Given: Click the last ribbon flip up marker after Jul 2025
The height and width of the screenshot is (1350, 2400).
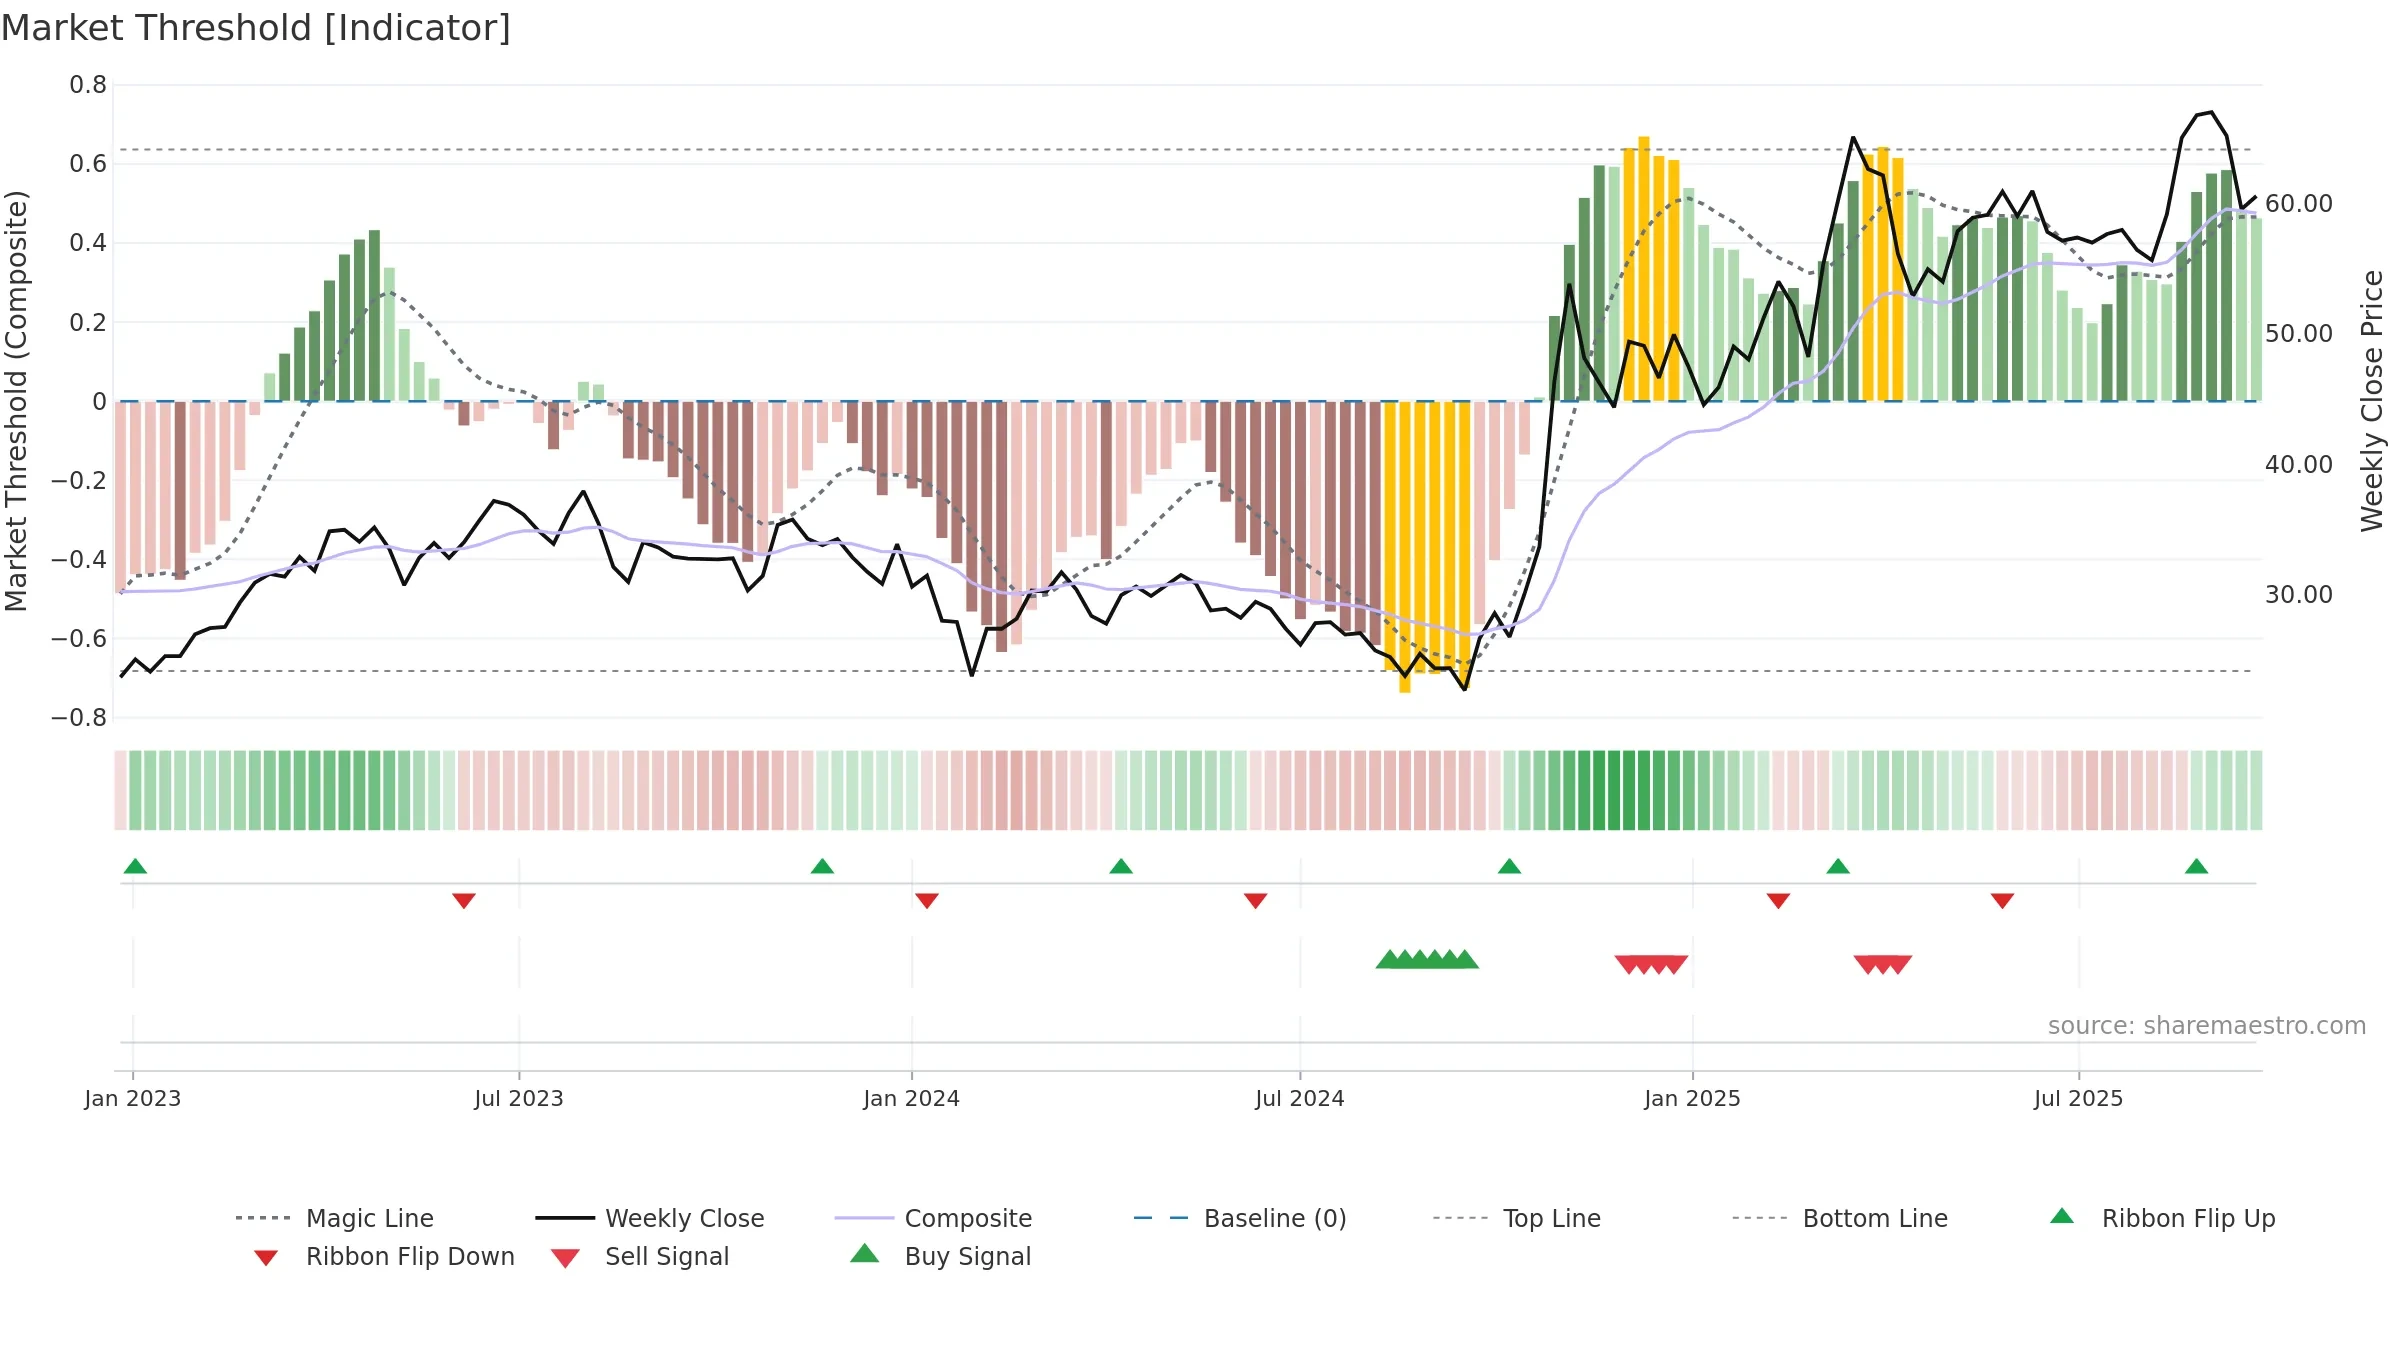Looking at the screenshot, I should point(2196,866).
